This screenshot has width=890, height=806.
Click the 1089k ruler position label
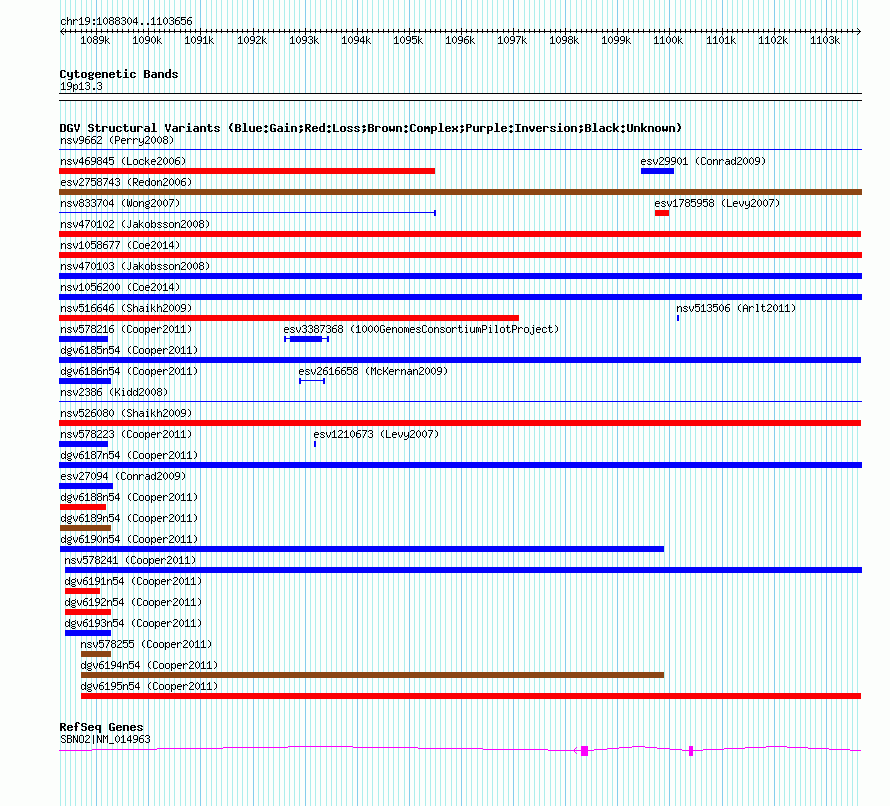click(95, 40)
